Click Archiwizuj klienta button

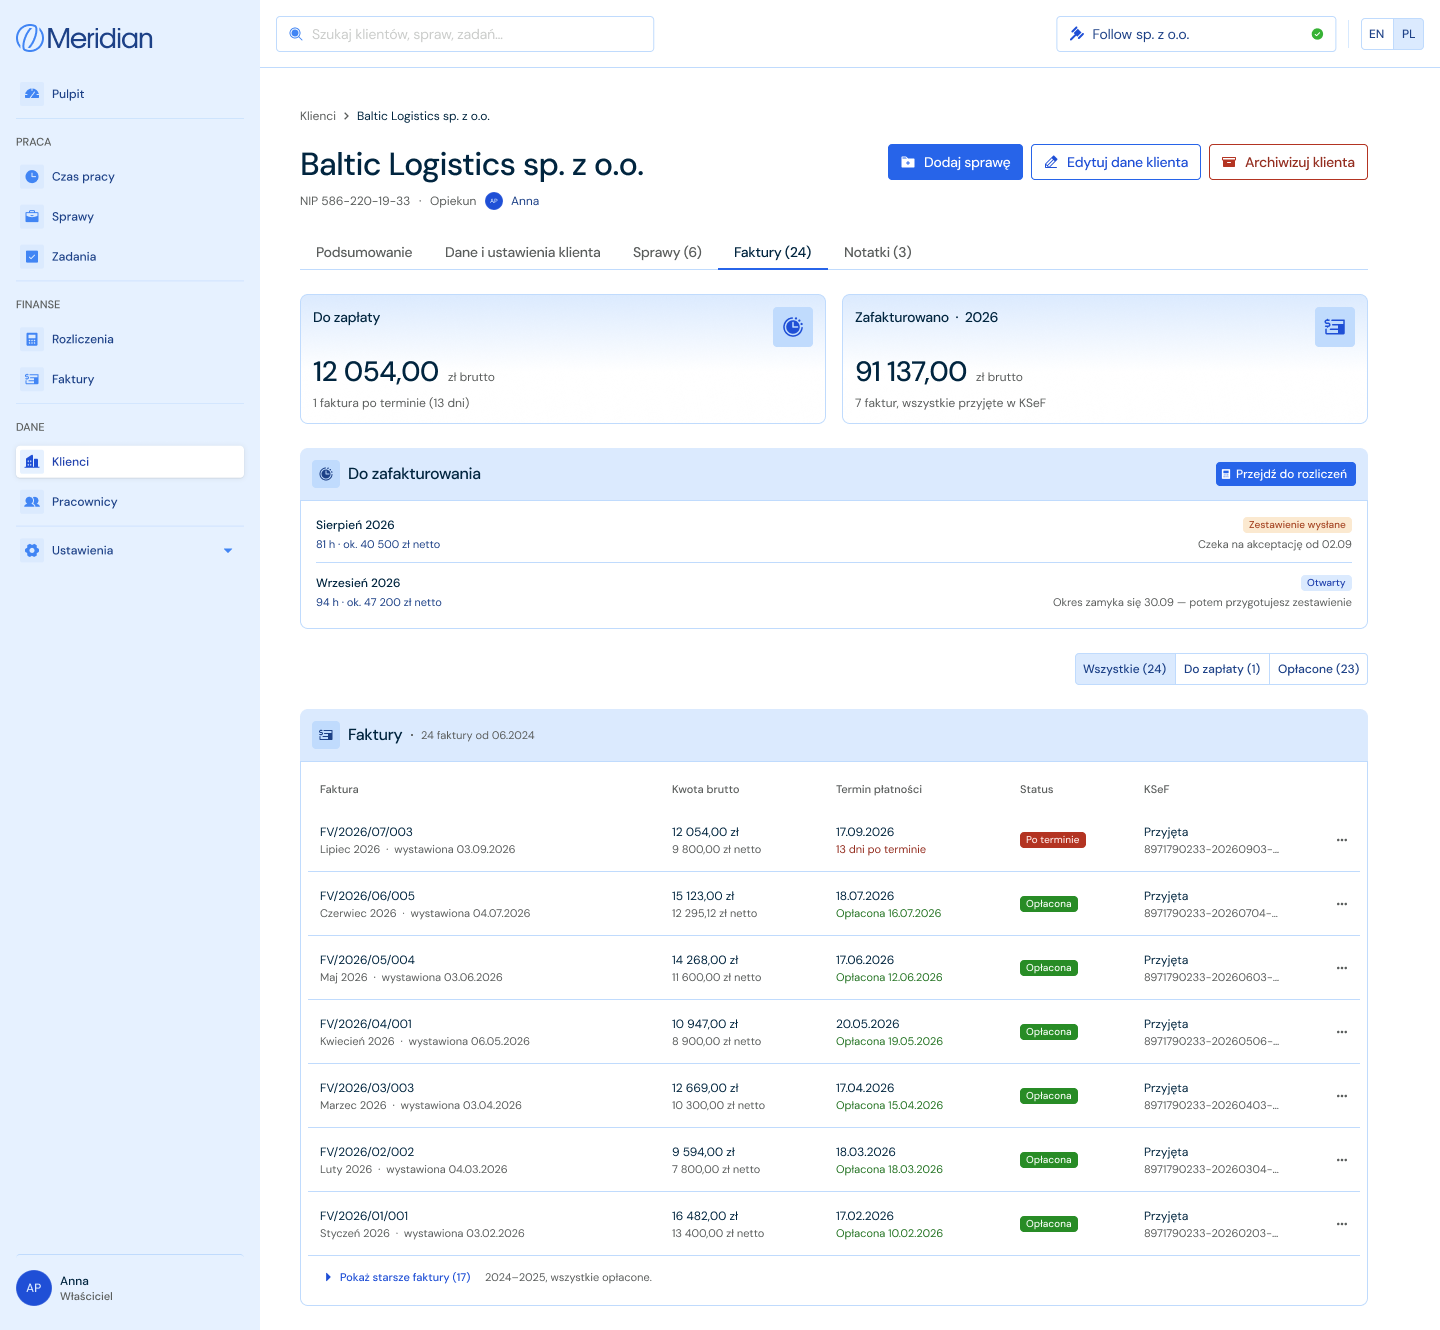tap(1288, 162)
